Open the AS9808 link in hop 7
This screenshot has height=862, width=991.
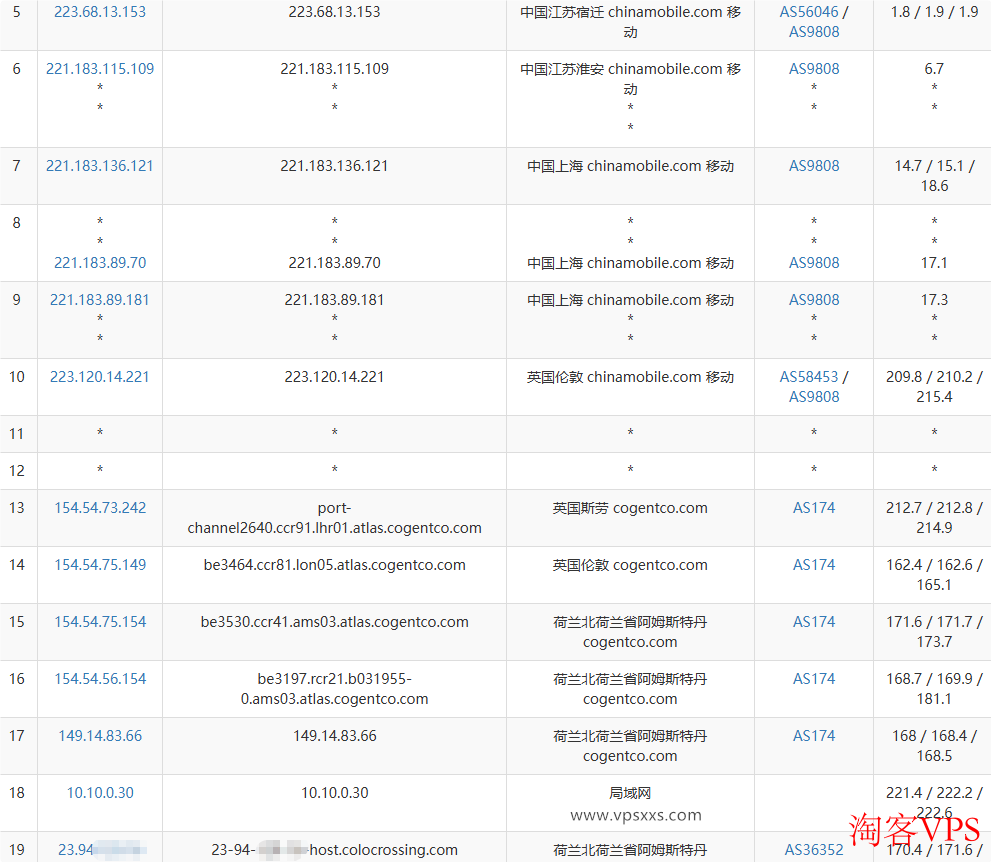coord(814,166)
